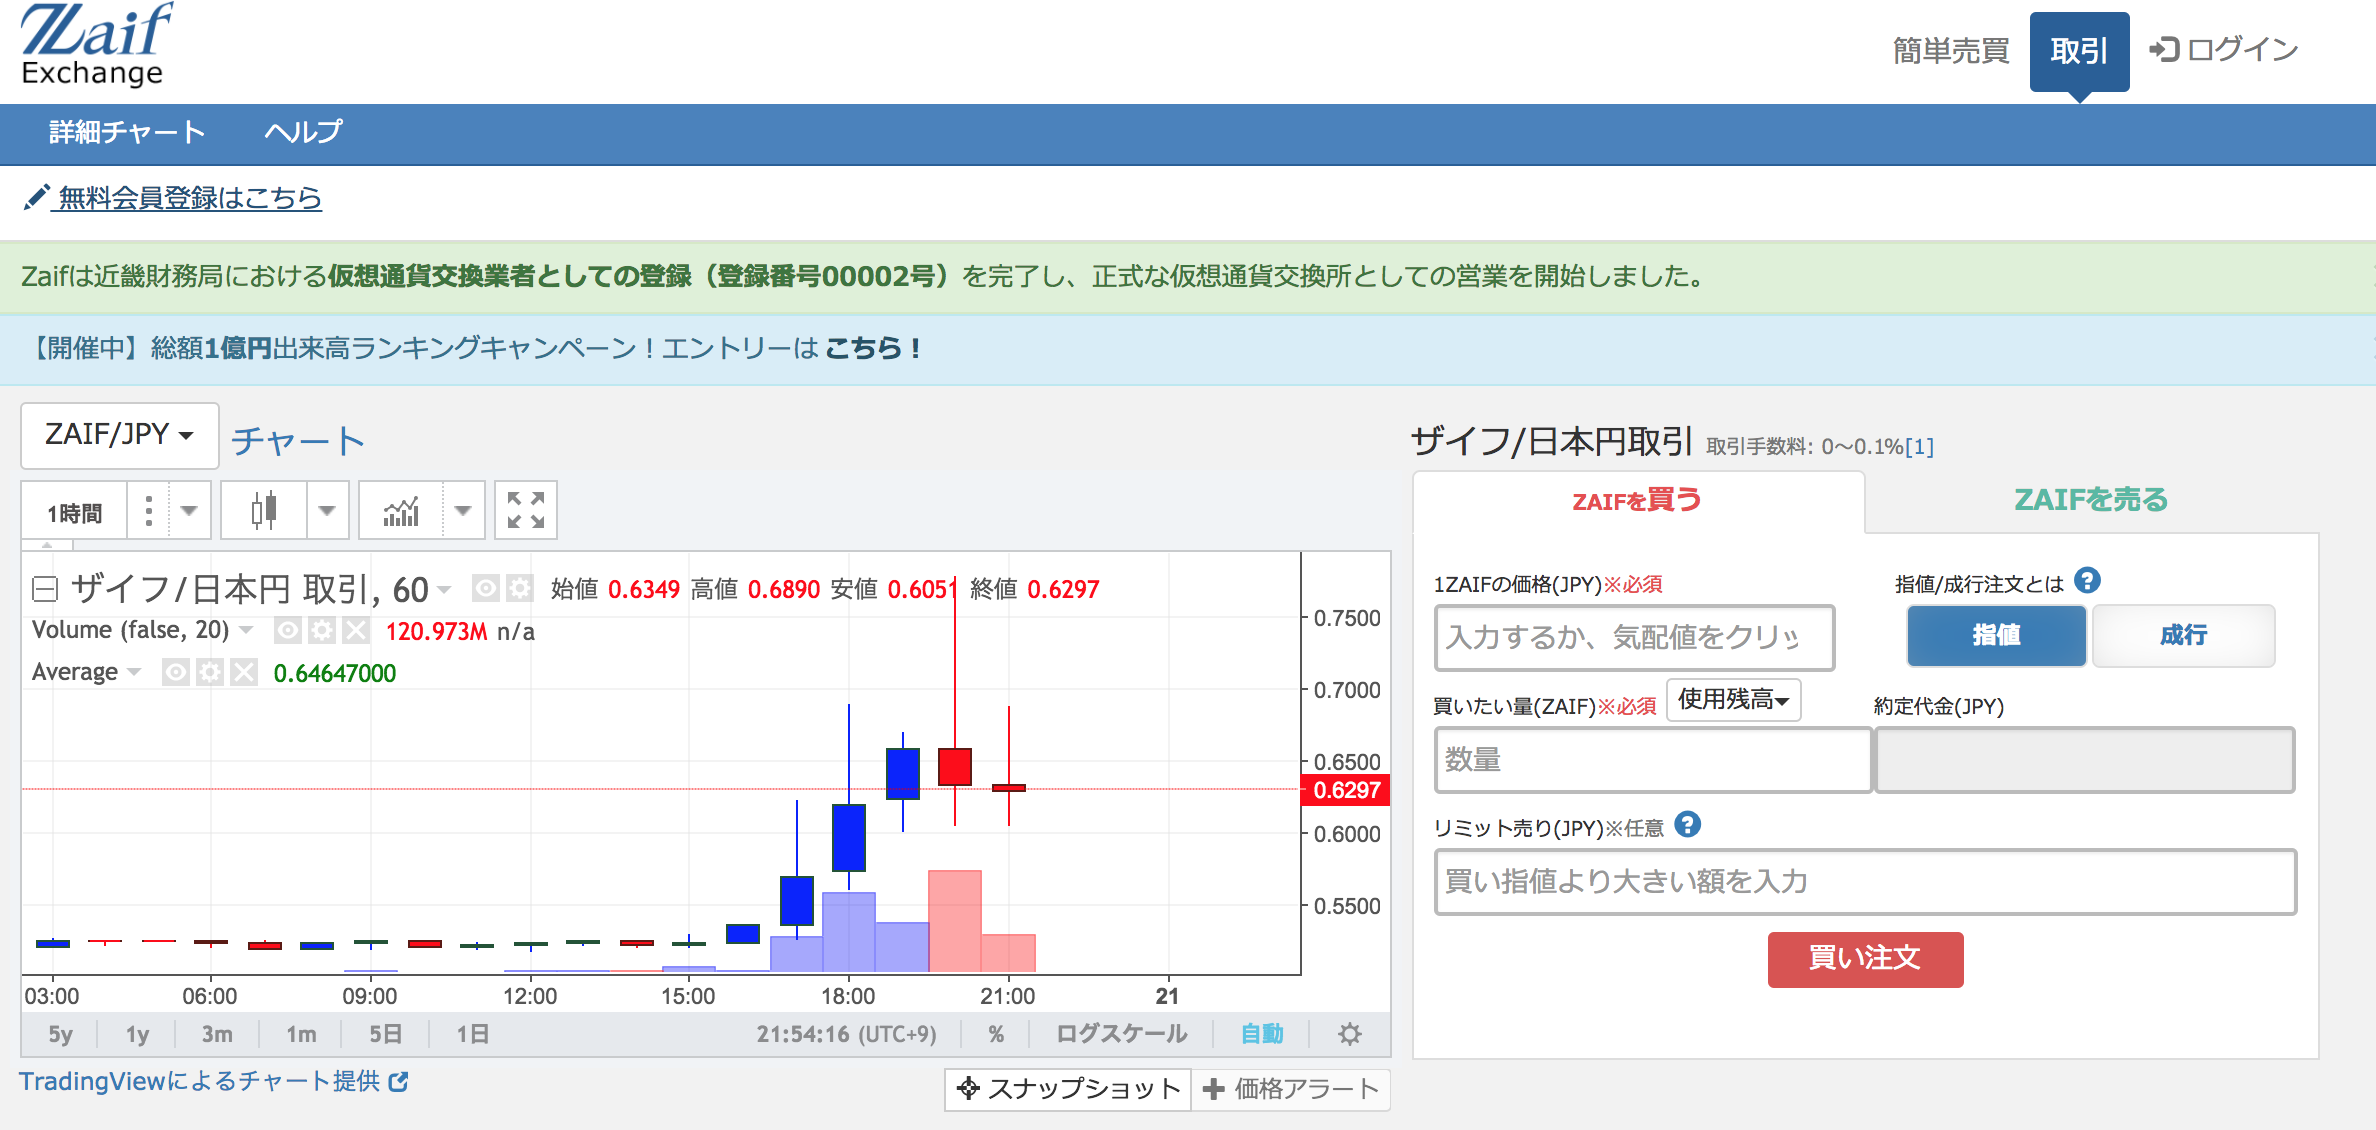Open settings gear for ザイフ/日本円 series
Screen dimensions: 2376x1130
pyautogui.click(x=520, y=588)
